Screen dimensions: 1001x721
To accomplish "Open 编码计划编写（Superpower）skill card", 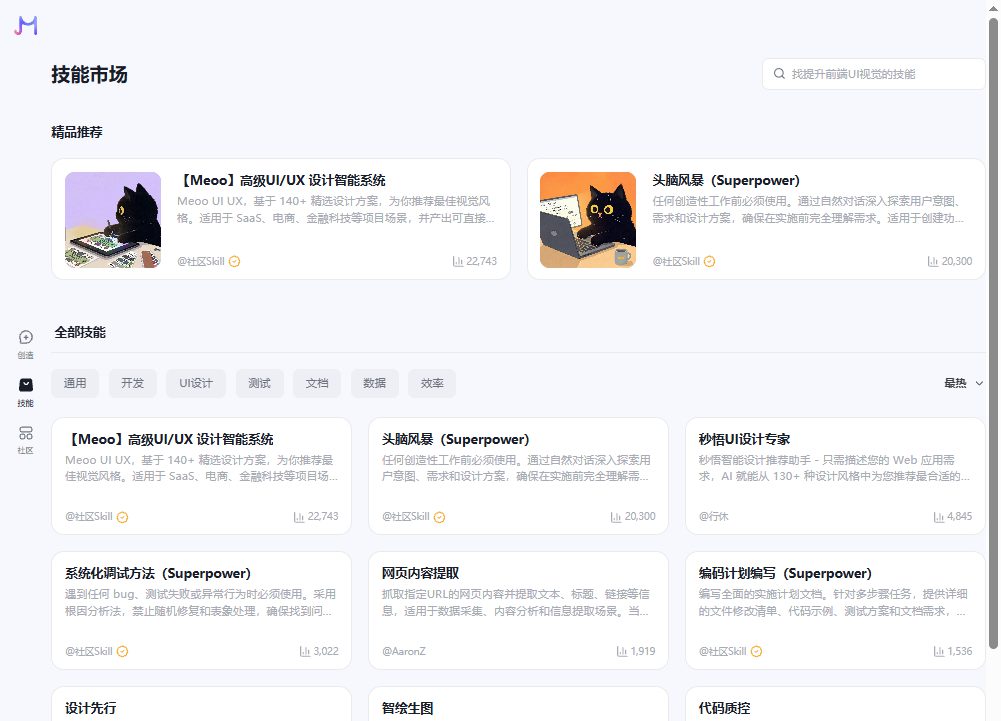I will (x=835, y=611).
